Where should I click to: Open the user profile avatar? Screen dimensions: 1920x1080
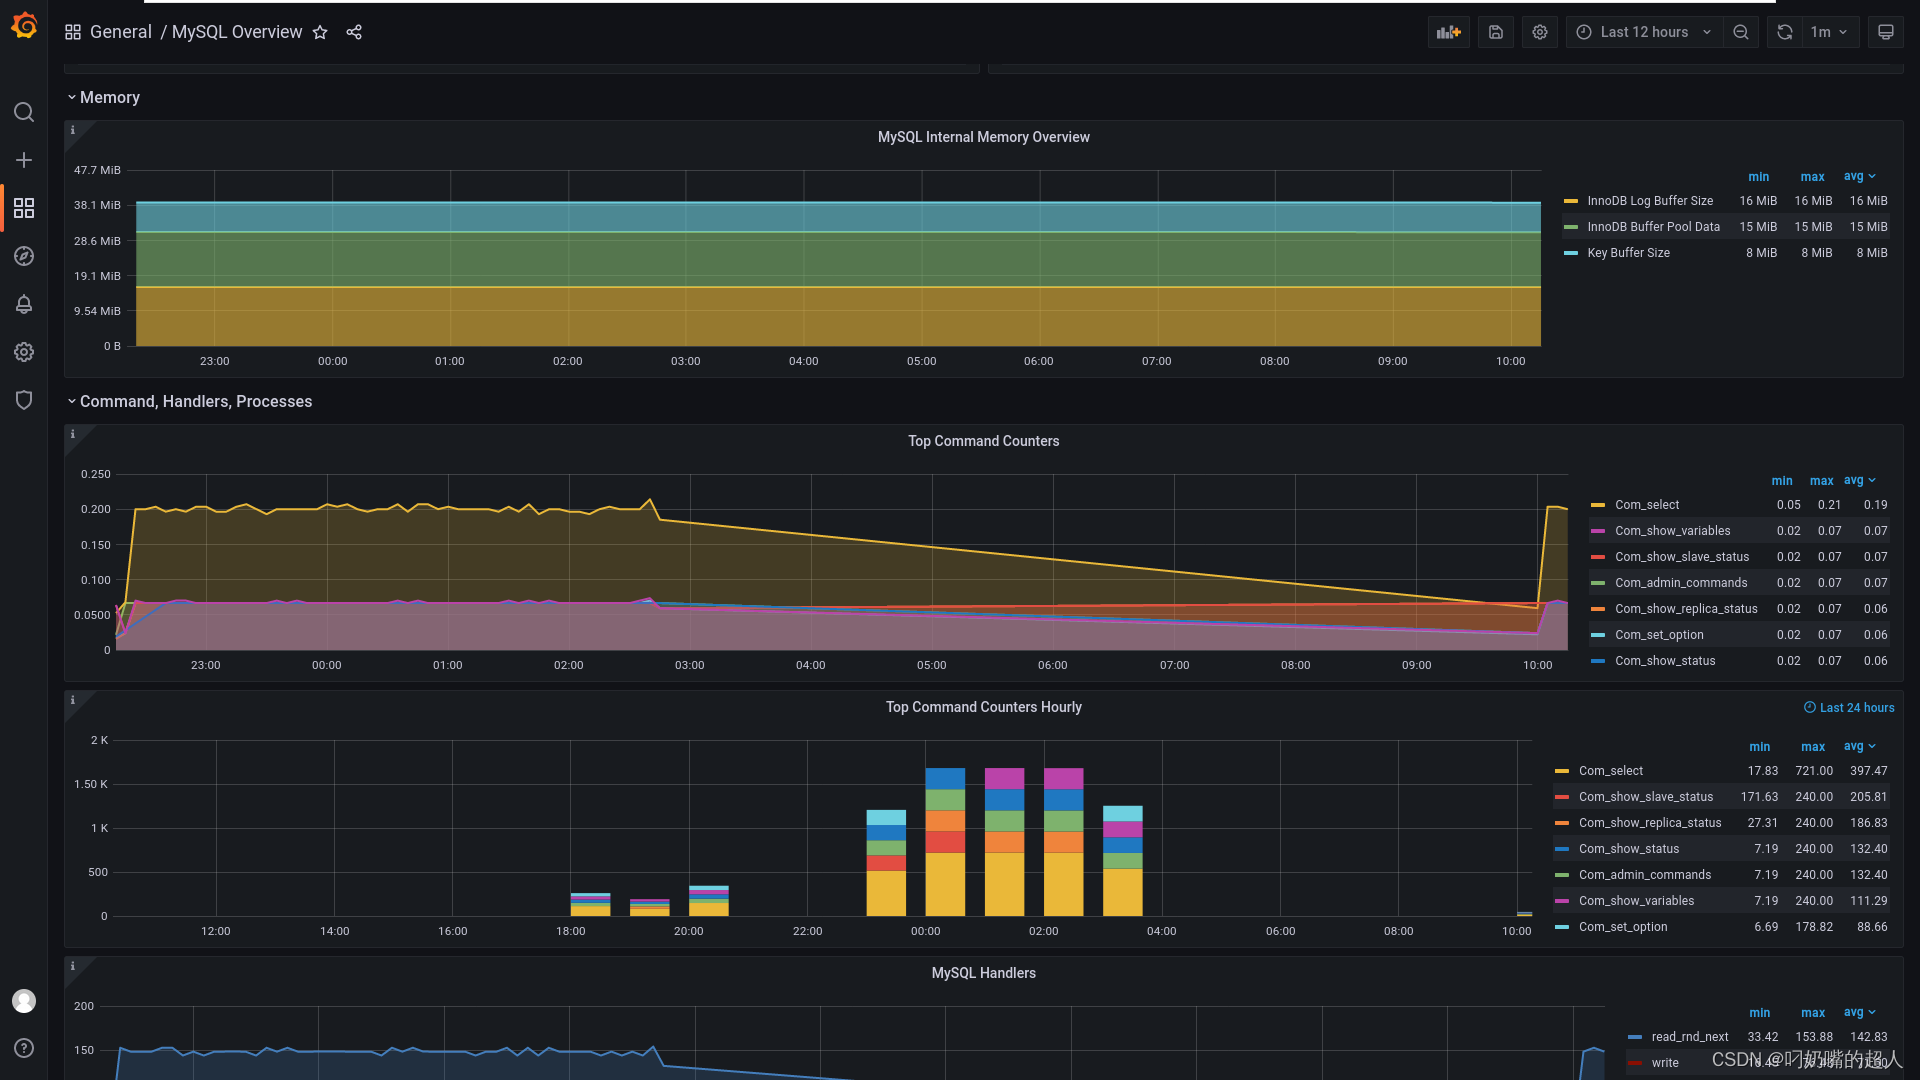pyautogui.click(x=24, y=1001)
